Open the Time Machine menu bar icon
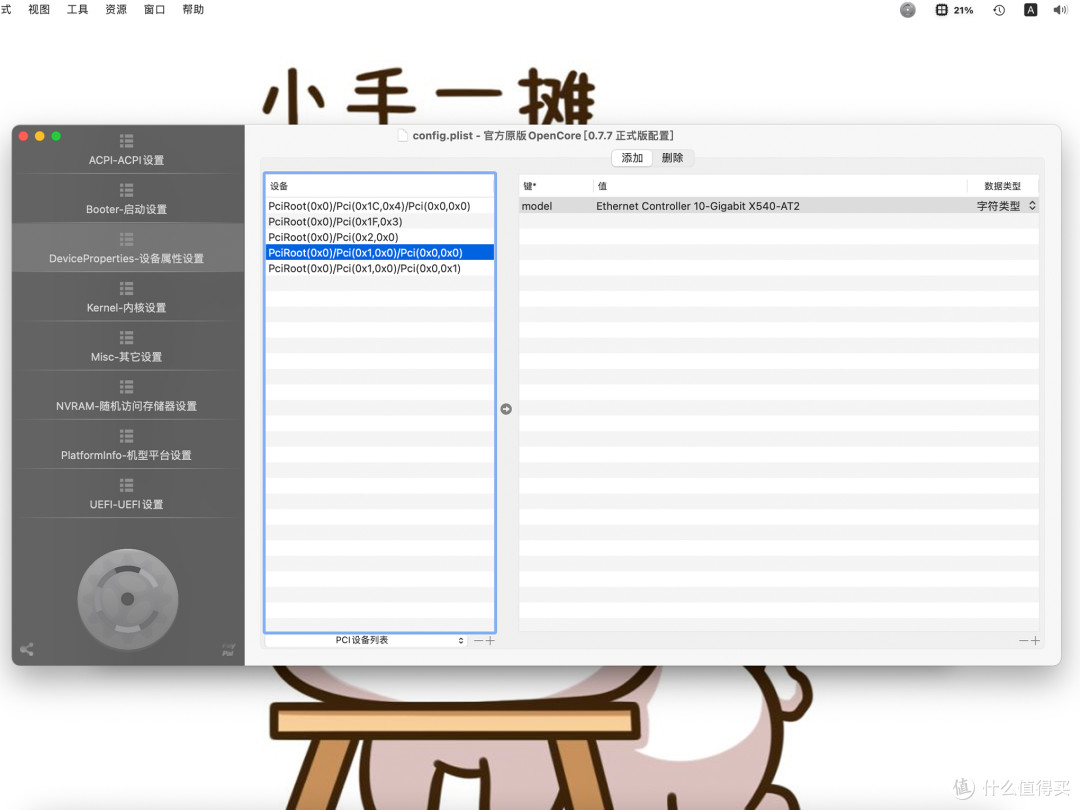Viewport: 1080px width, 810px height. 999,10
